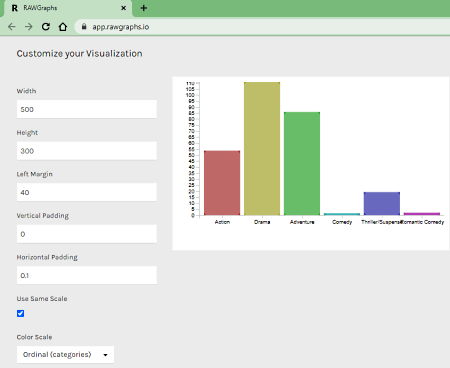Screen dimensions: 450x368
Task: Open a new tab with plus icon
Action: coord(144,8)
